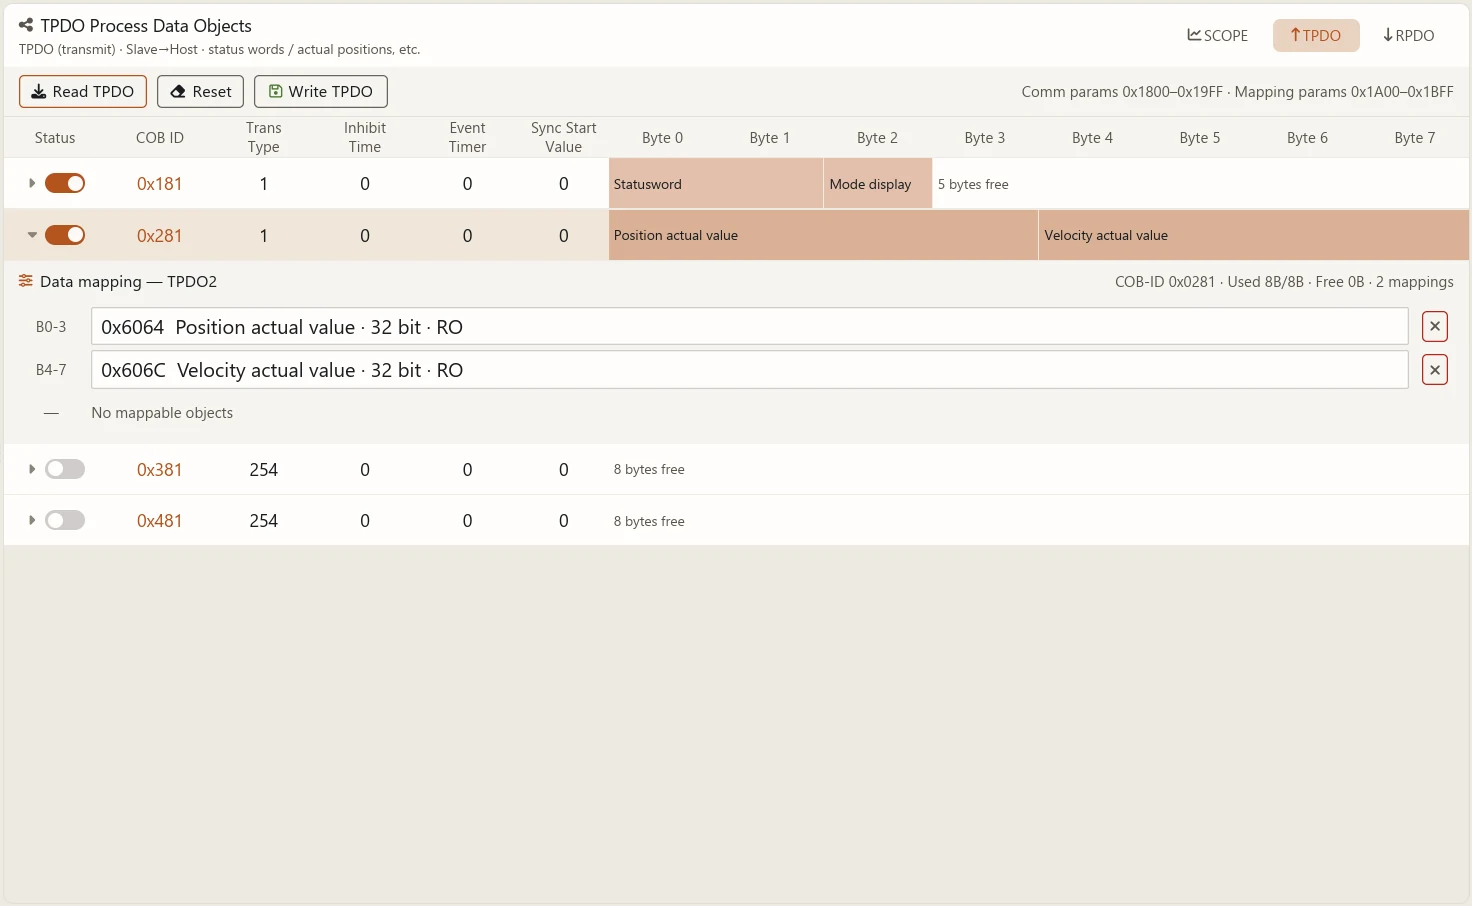Click the Data mapping sliders icon

click(26, 281)
